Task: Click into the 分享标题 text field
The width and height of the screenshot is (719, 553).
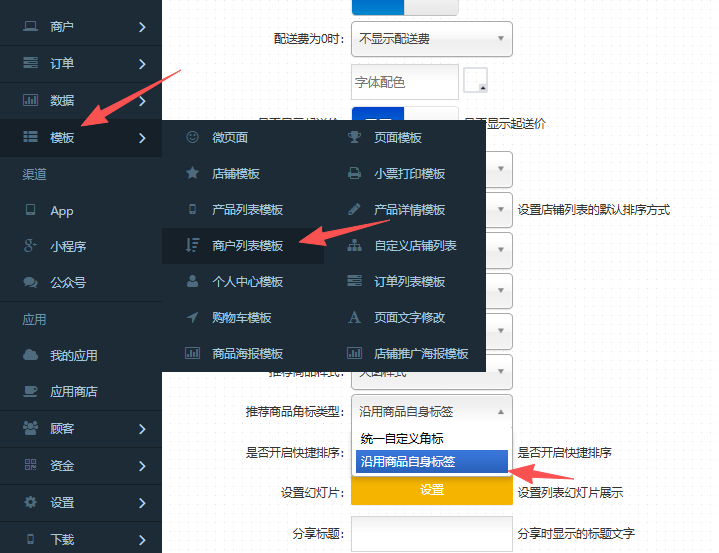Action: (432, 533)
